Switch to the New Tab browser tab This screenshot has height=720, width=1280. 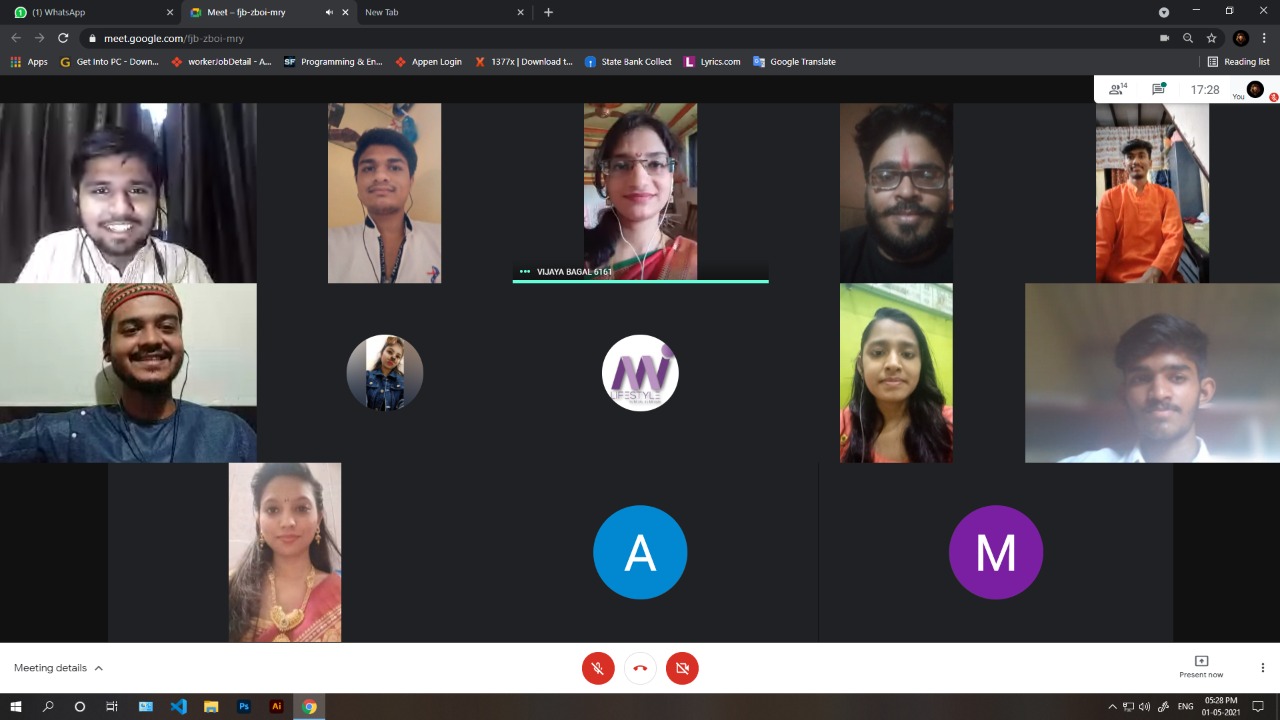coord(440,12)
